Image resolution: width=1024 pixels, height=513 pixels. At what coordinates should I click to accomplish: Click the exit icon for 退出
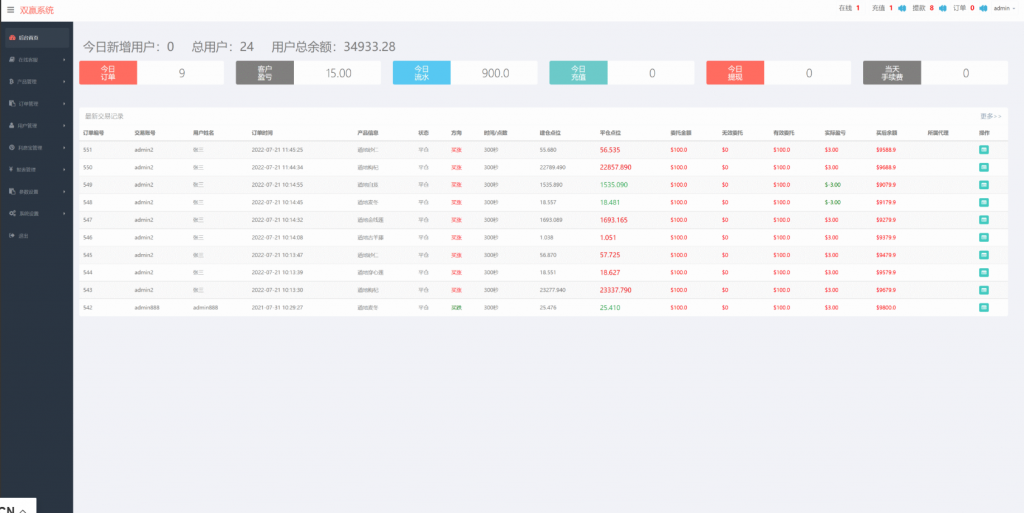pyautogui.click(x=11, y=235)
